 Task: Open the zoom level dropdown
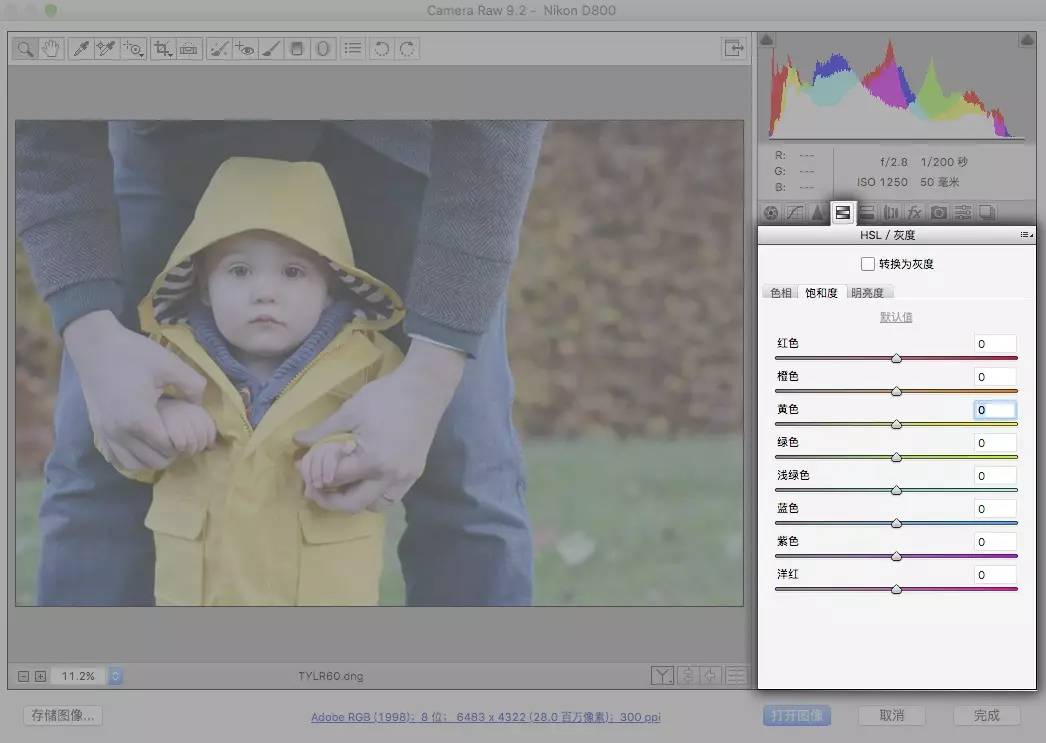[115, 676]
